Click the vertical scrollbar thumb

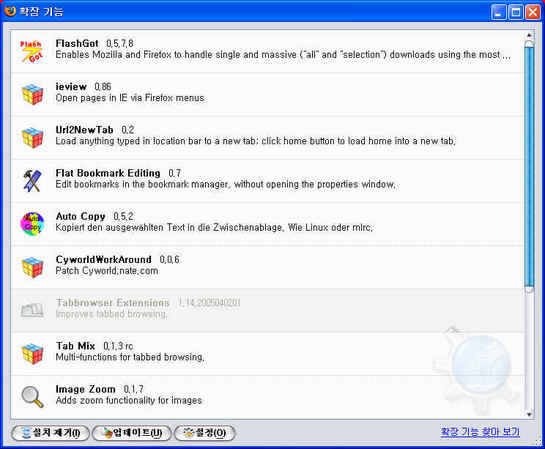pos(529,167)
